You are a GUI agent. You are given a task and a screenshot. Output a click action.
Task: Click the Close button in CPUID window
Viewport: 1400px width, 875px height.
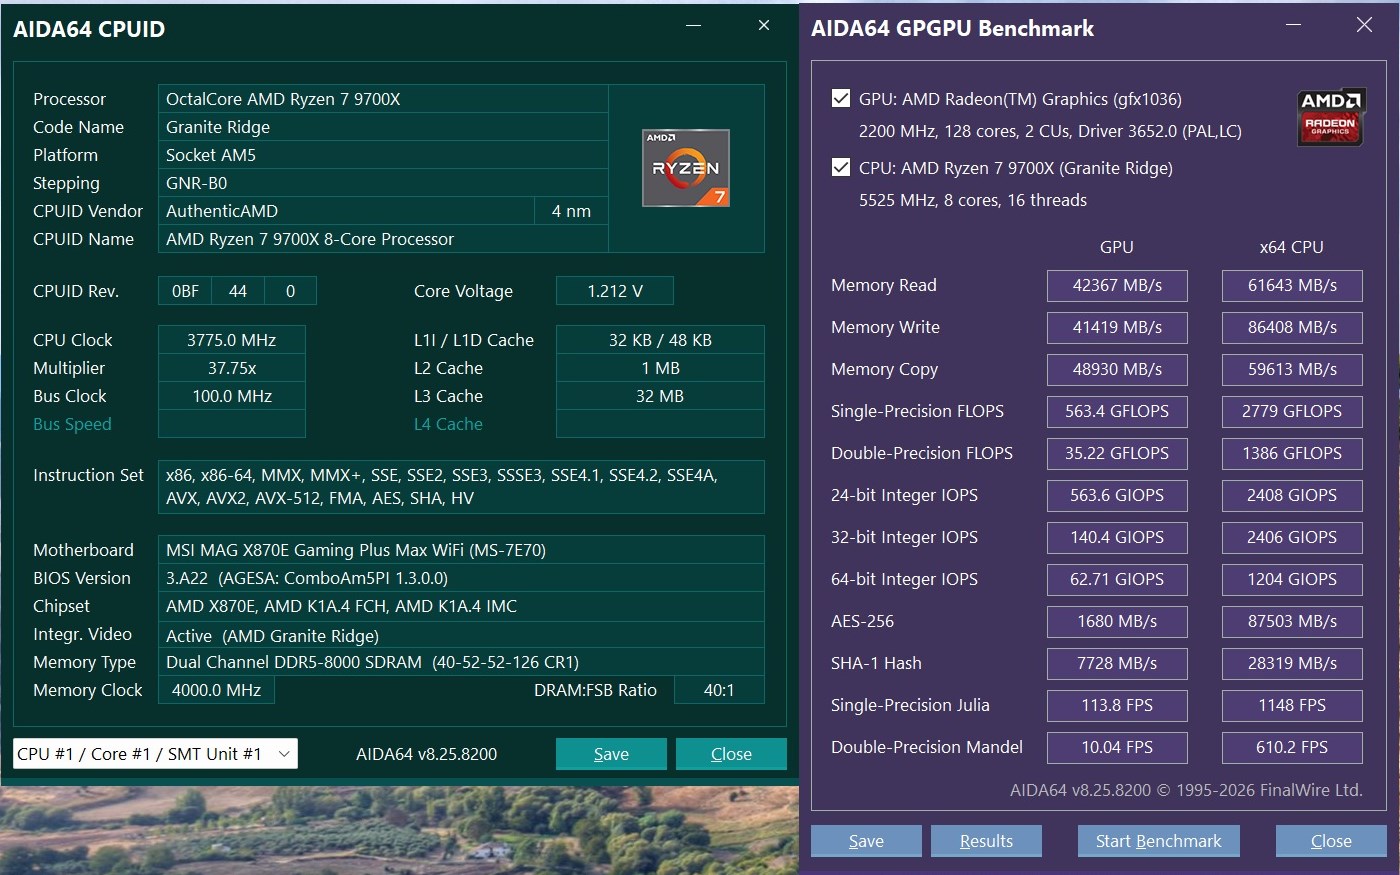tap(731, 754)
